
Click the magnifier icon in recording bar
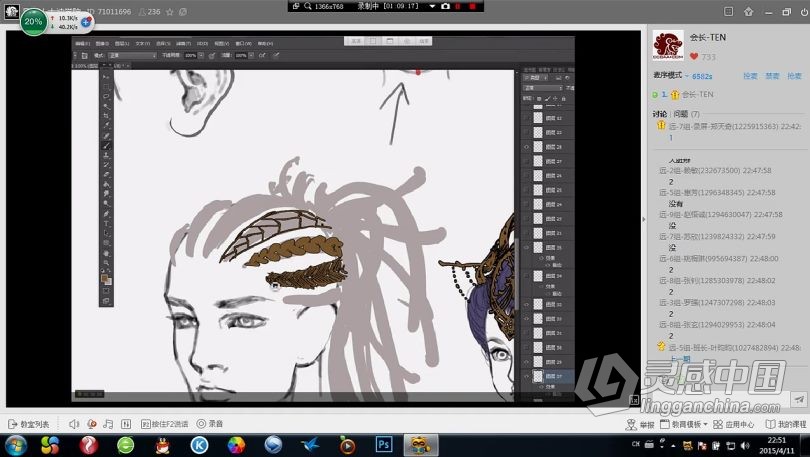point(307,6)
